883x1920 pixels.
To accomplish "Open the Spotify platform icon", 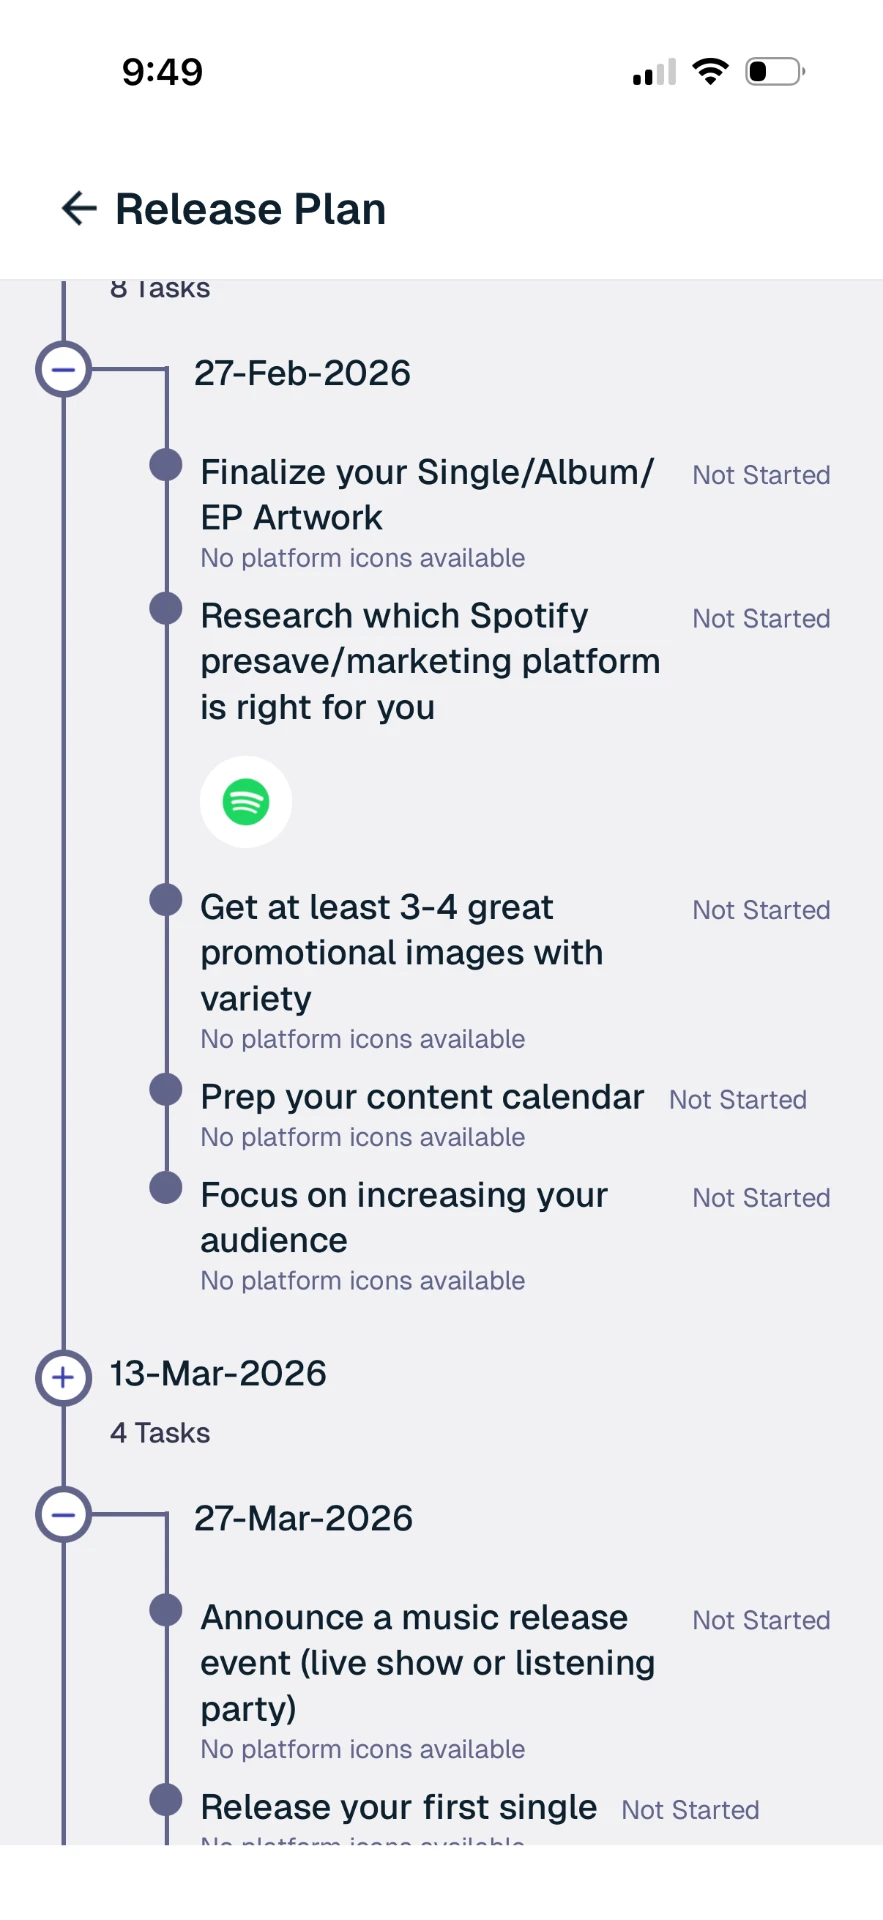I will click(x=246, y=802).
